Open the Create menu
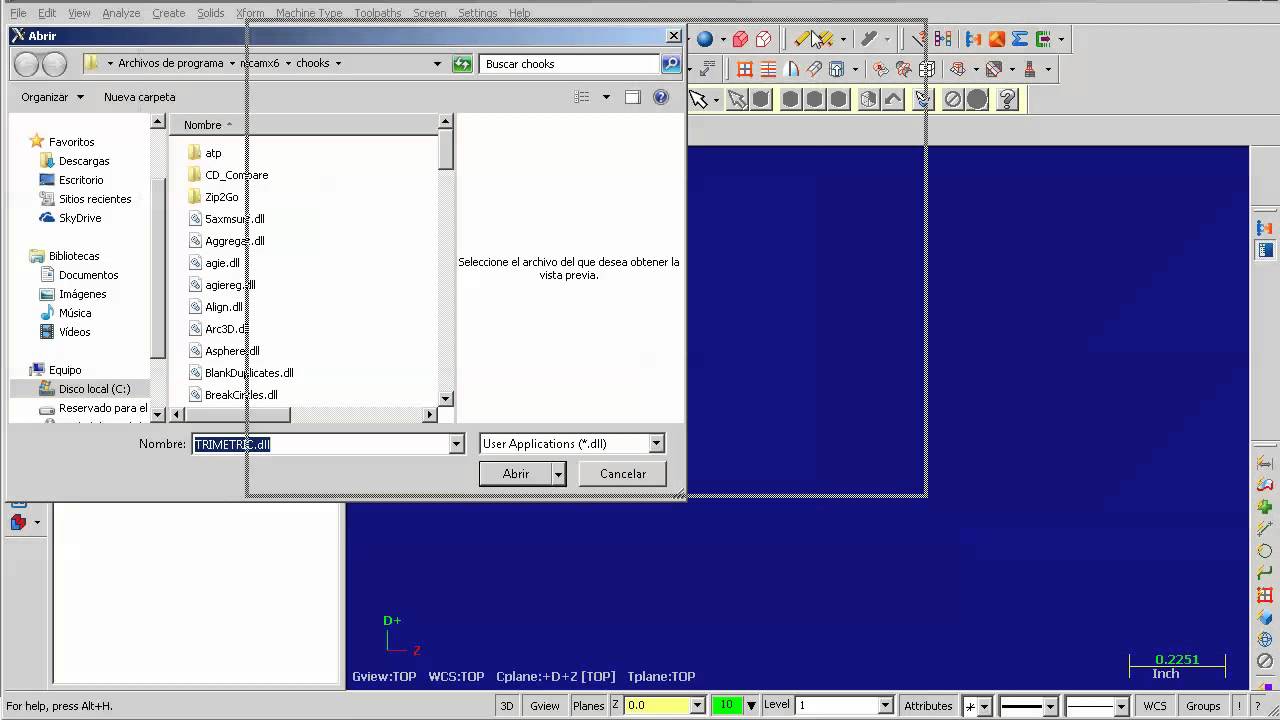This screenshot has width=1280, height=720. pyautogui.click(x=168, y=13)
